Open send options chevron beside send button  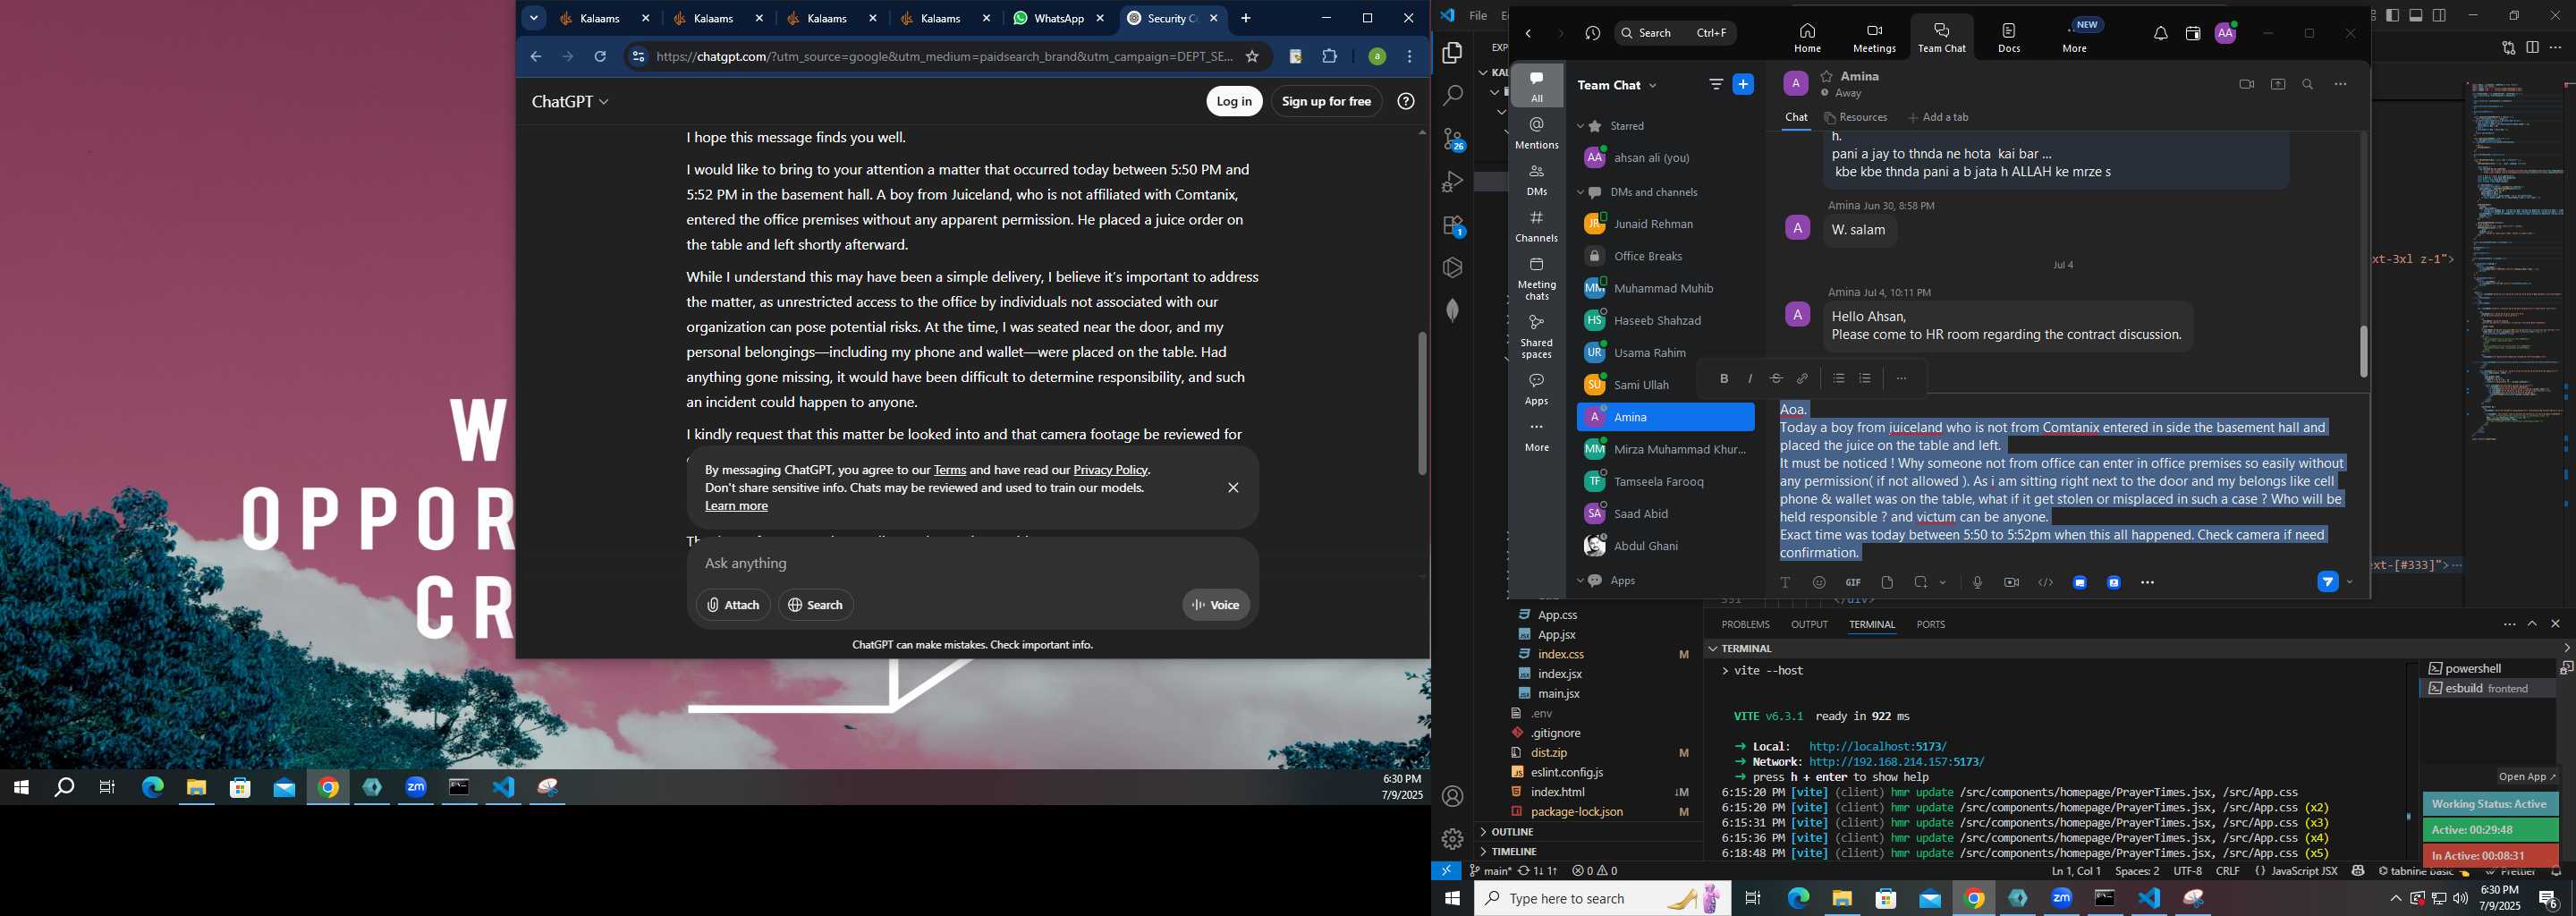pyautogui.click(x=2349, y=582)
